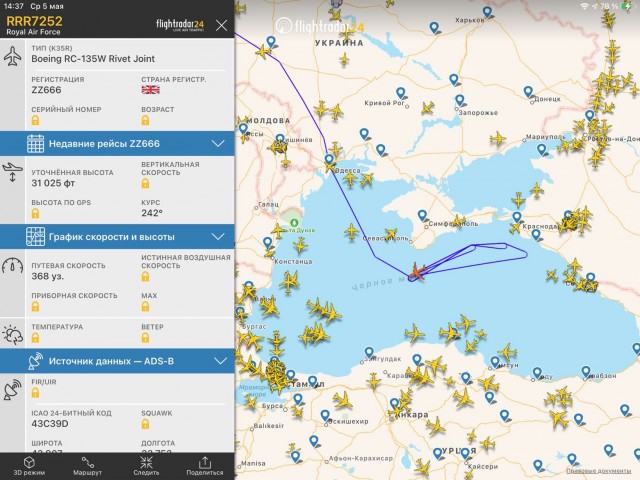Tap the lock under Приборная скорость
This screenshot has width=640, height=480.
36,307
